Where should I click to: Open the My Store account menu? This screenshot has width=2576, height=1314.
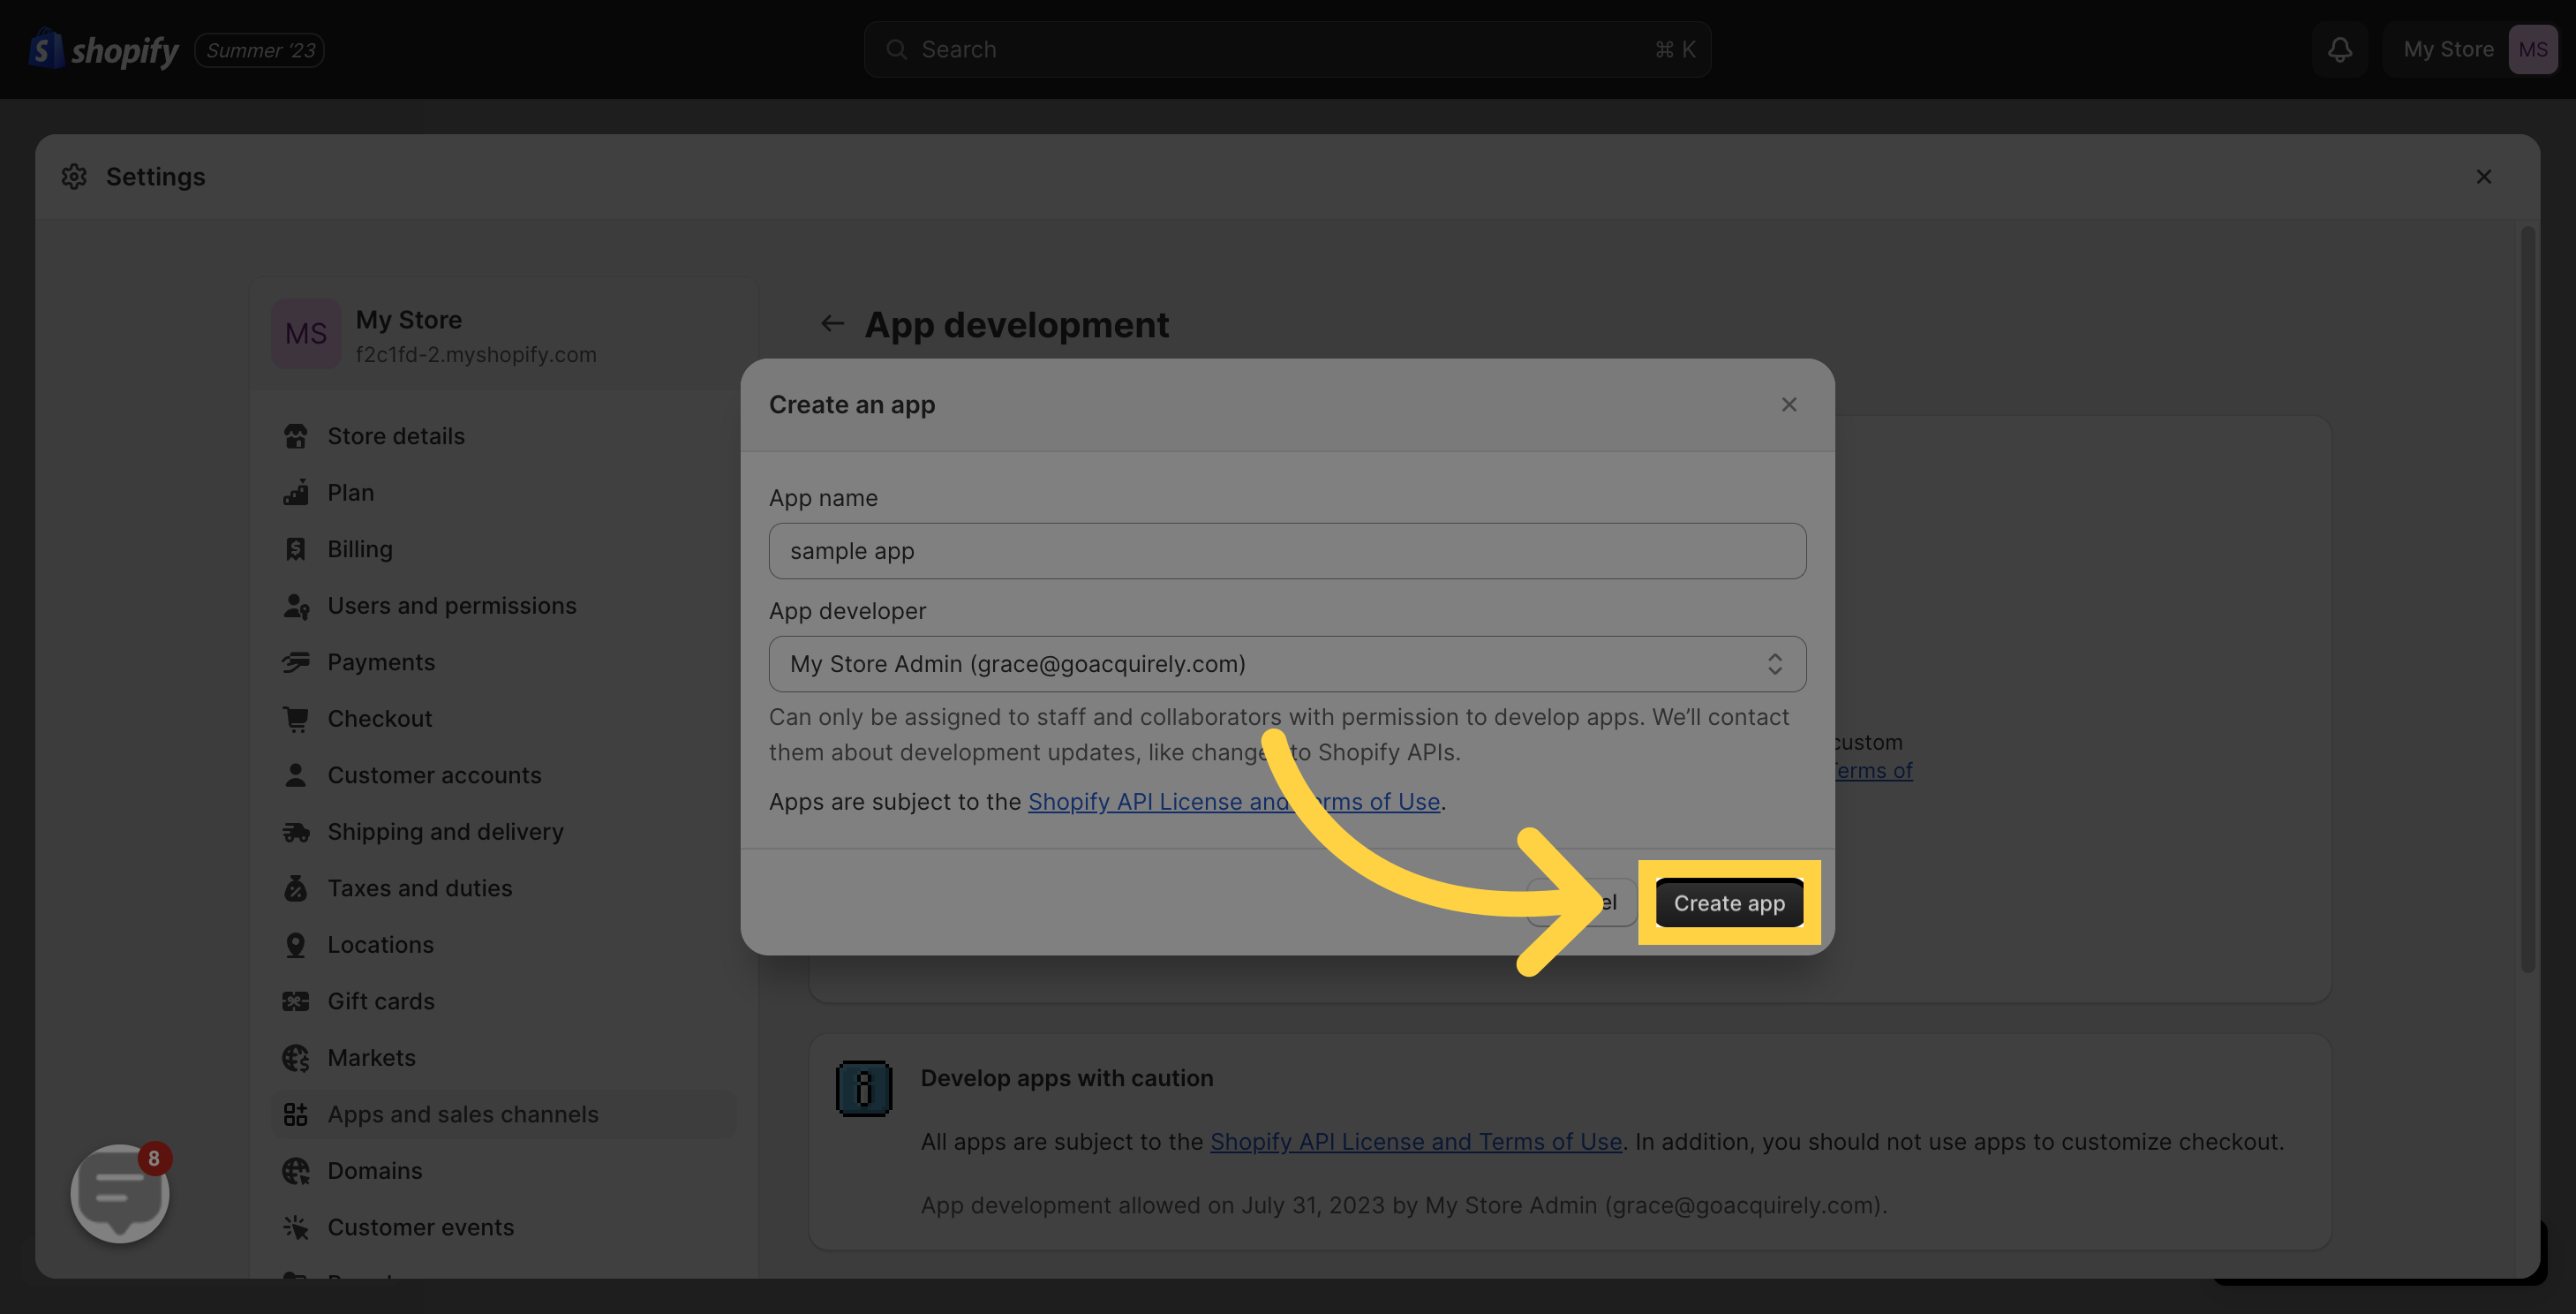2470,49
